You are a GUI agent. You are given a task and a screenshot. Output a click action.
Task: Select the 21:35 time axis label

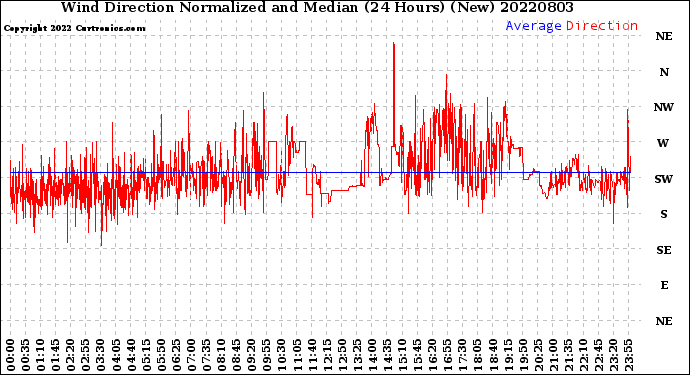click(568, 355)
